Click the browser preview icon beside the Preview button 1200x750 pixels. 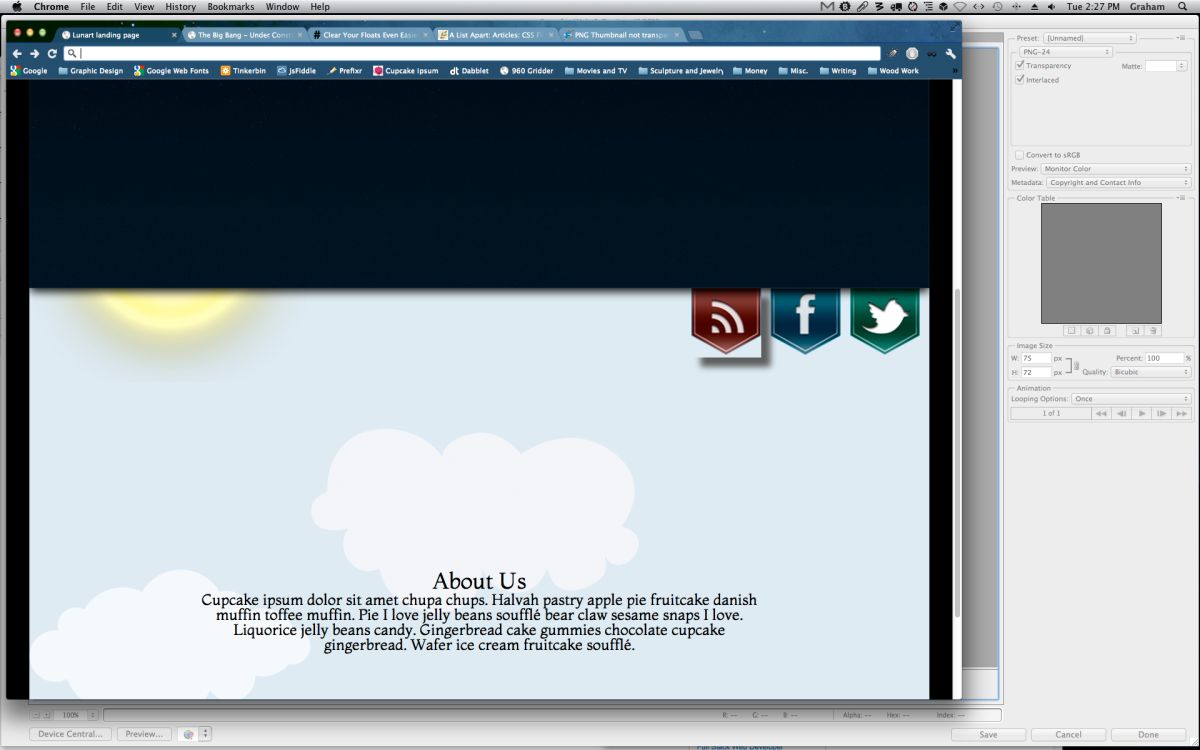pyautogui.click(x=188, y=734)
